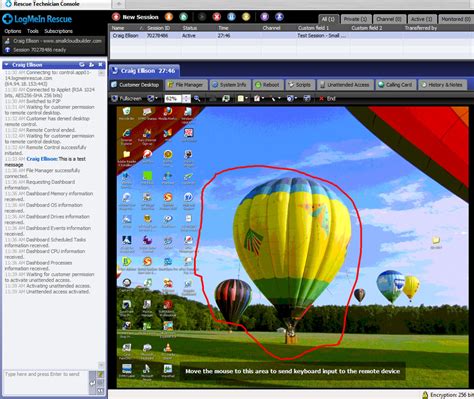
Task: Click the window icon left of End
Action: (307, 98)
